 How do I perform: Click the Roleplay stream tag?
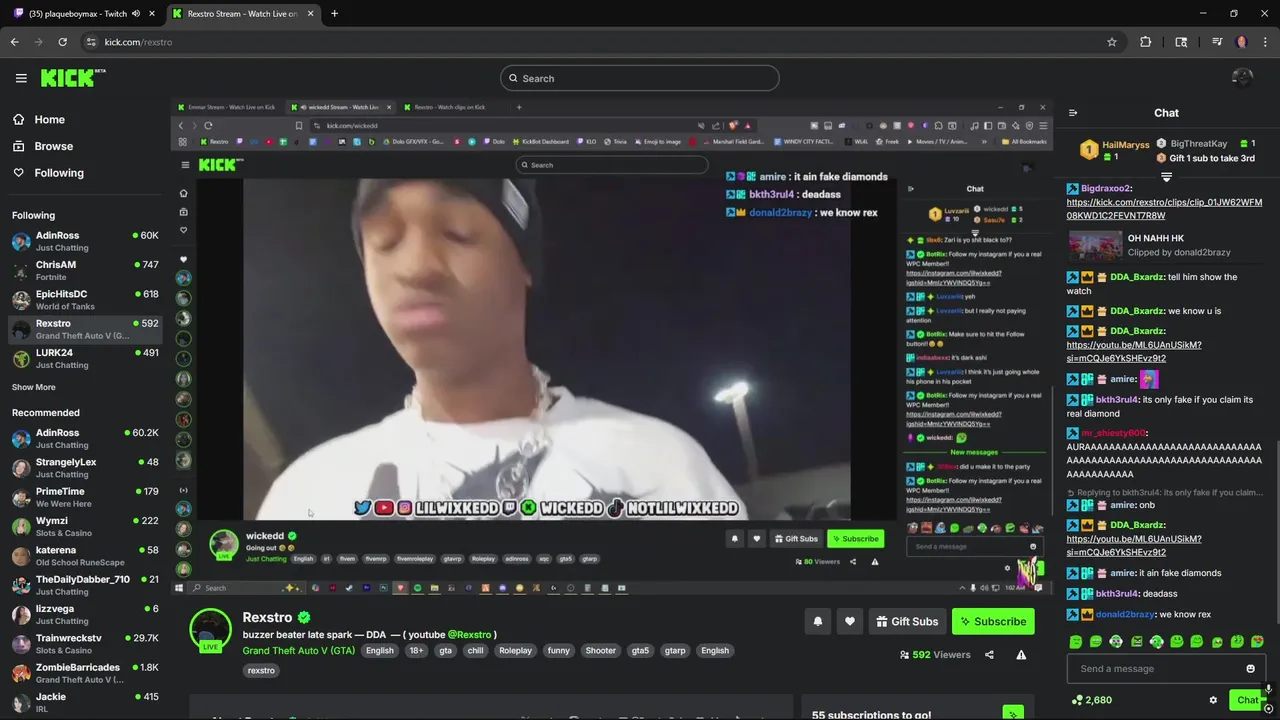tap(516, 650)
